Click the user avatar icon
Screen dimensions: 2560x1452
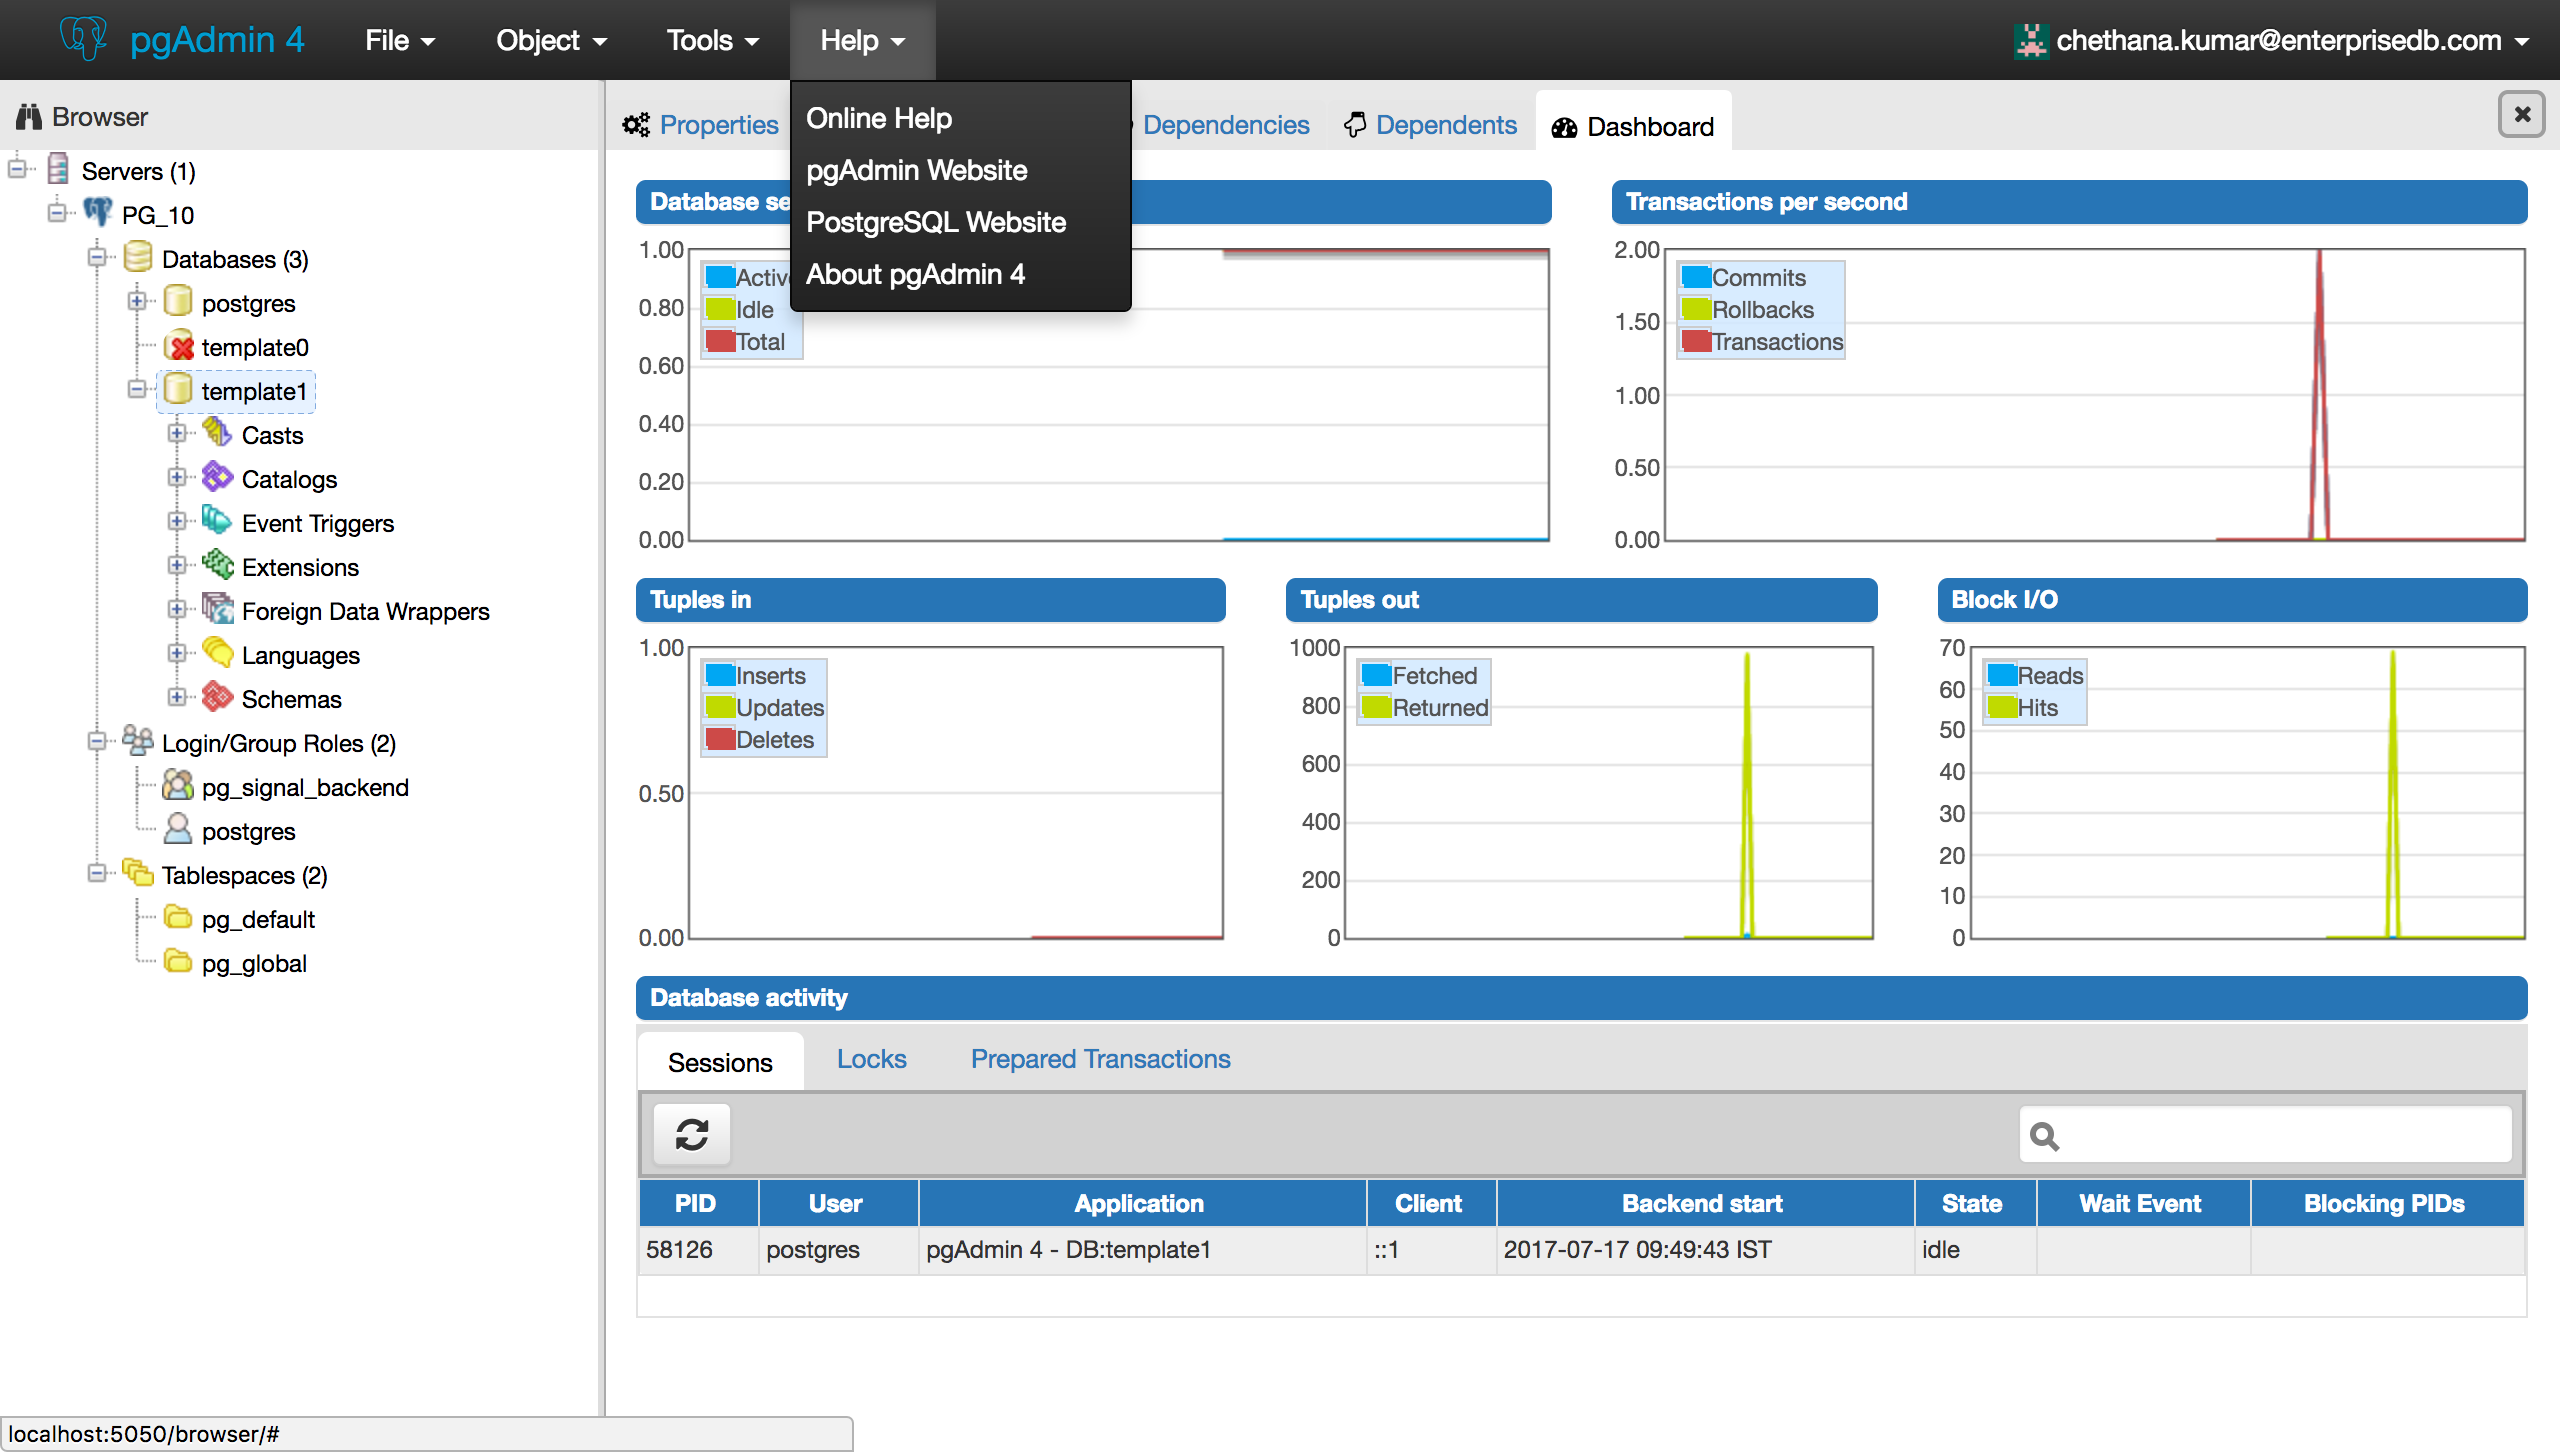[2030, 40]
